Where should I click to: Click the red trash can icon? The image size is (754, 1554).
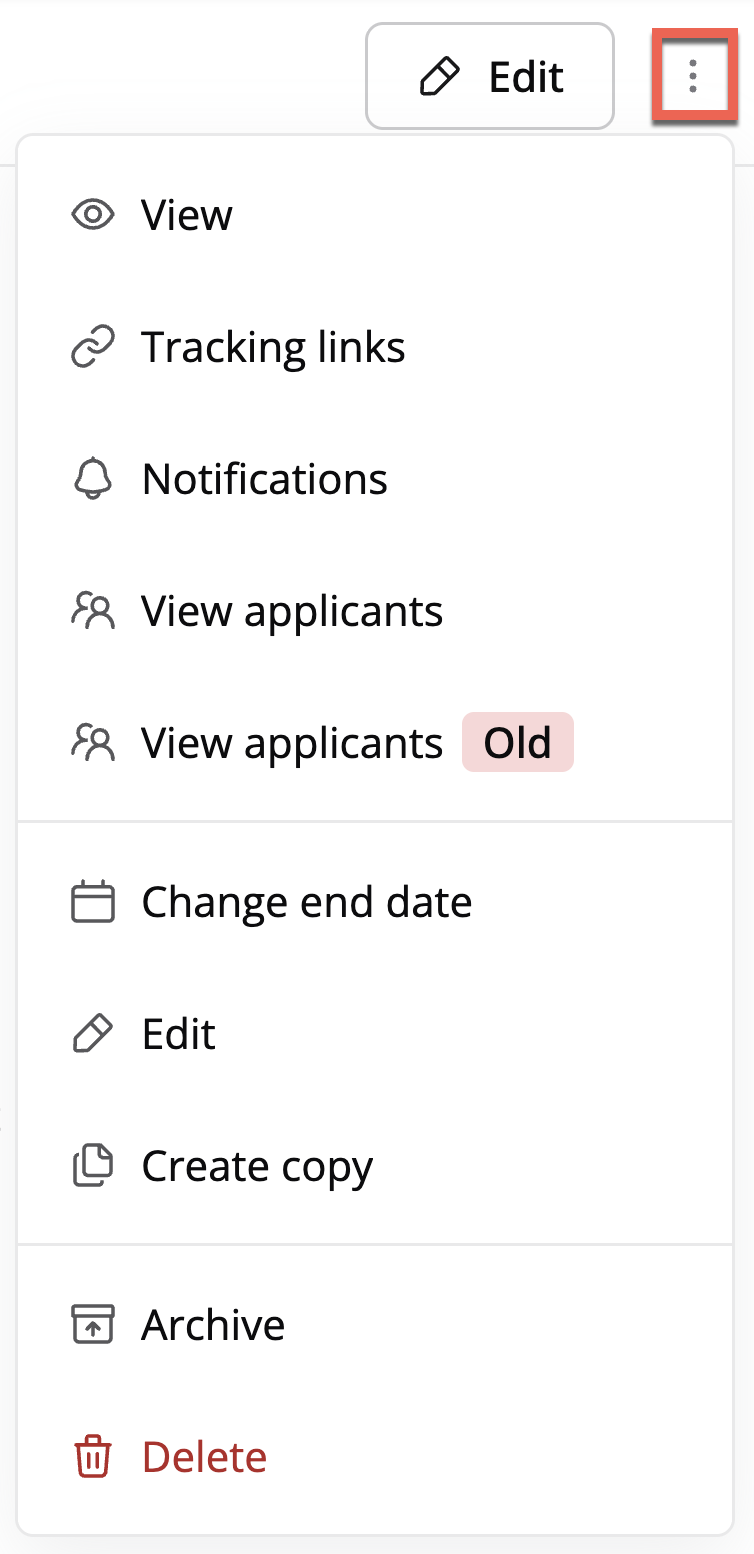point(93,1457)
